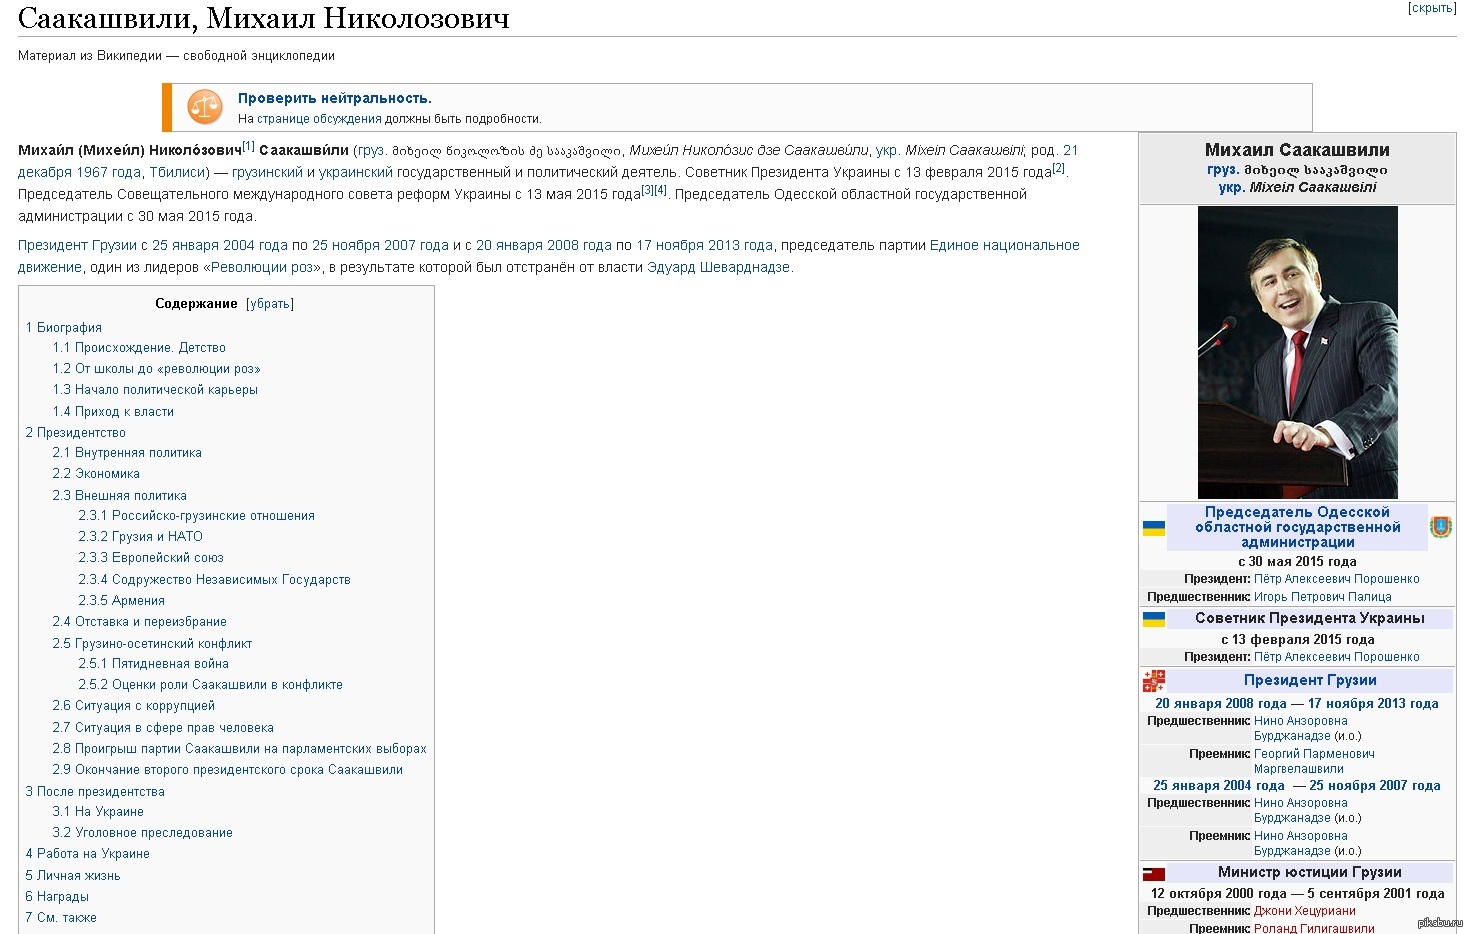Jump to 4 Работа на Украине
Image resolution: width=1468 pixels, height=934 pixels.
point(88,854)
